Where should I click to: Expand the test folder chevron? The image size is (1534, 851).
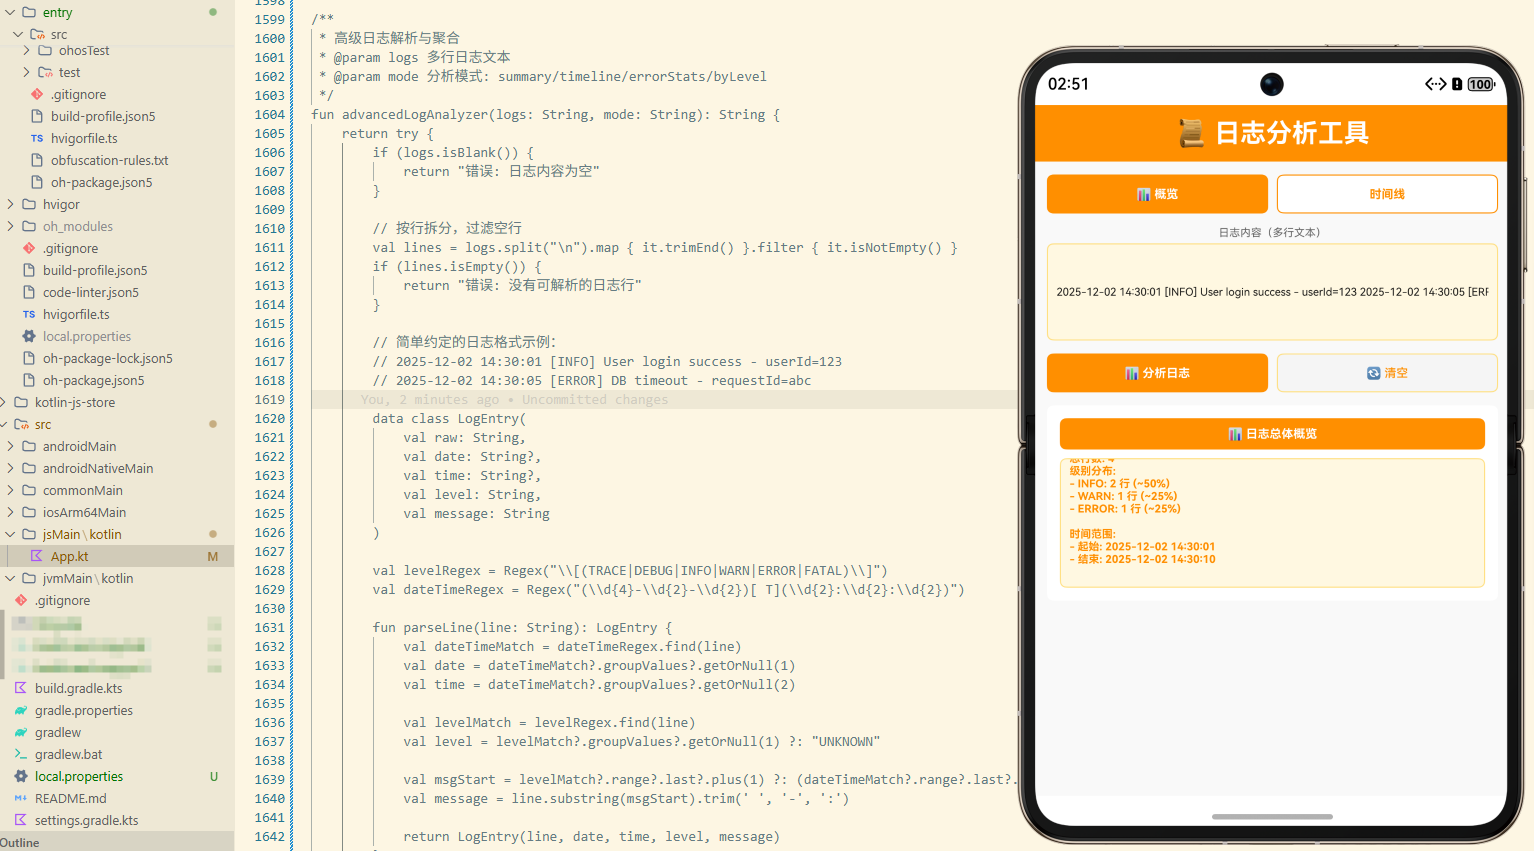click(x=27, y=72)
